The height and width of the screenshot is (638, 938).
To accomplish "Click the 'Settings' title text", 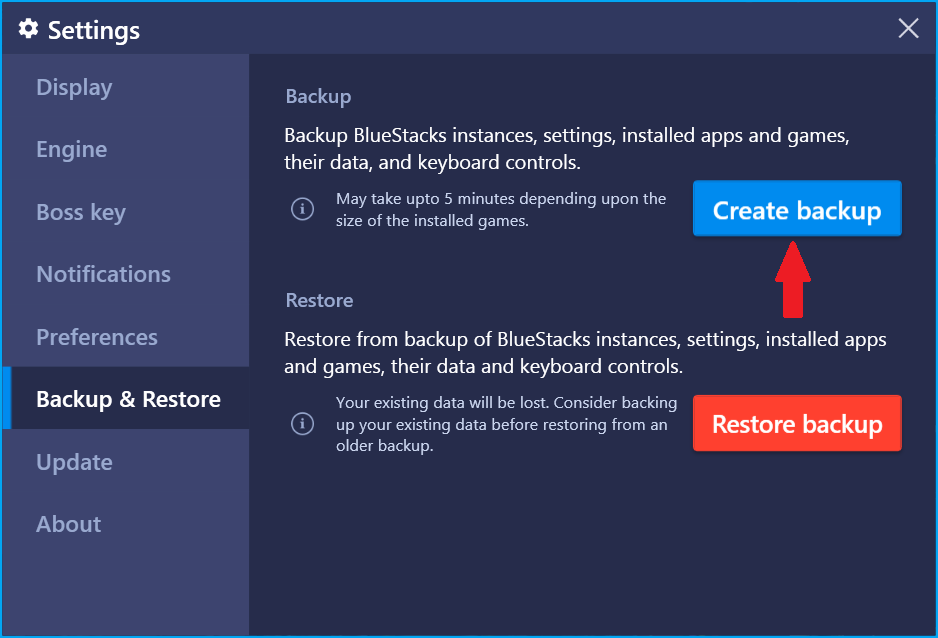I will click(x=94, y=30).
